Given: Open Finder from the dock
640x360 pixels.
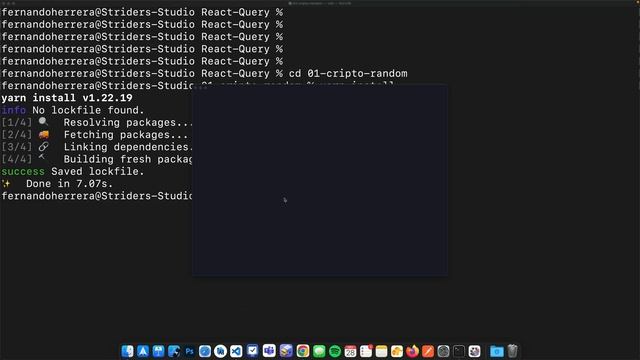Looking at the screenshot, I should pos(127,351).
